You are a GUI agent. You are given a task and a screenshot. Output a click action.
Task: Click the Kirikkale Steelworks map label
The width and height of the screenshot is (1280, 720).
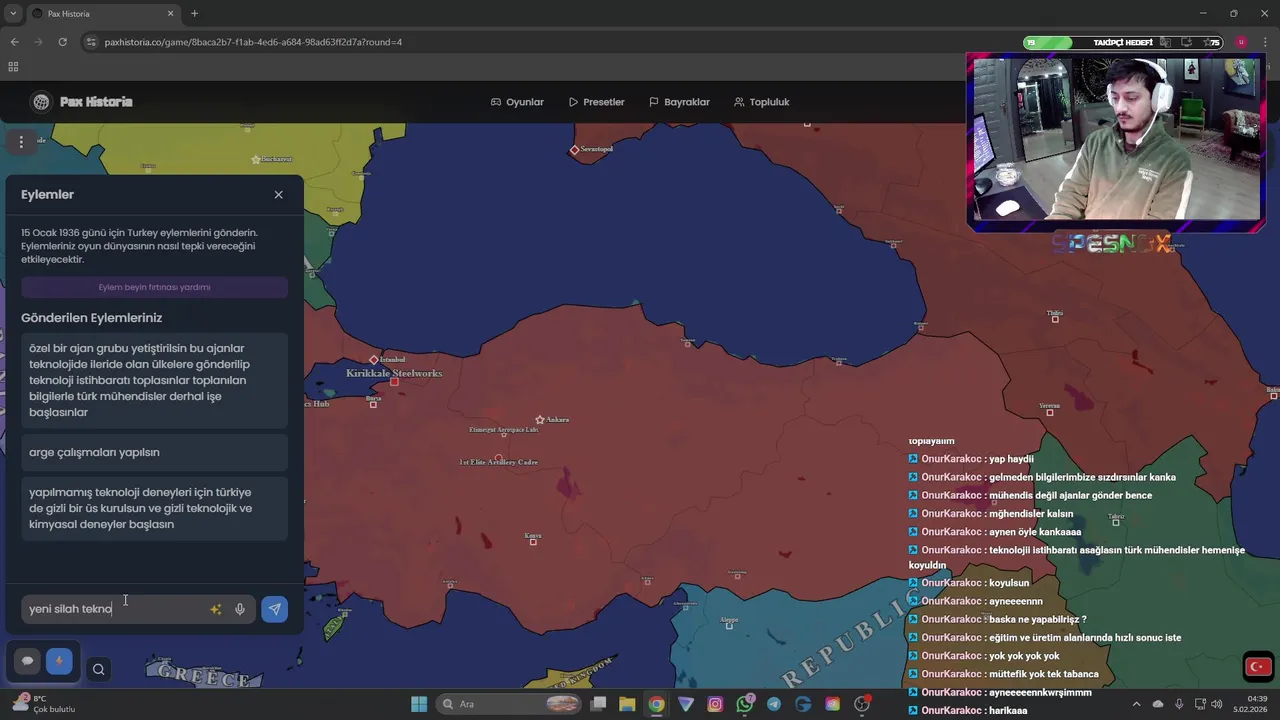394,373
